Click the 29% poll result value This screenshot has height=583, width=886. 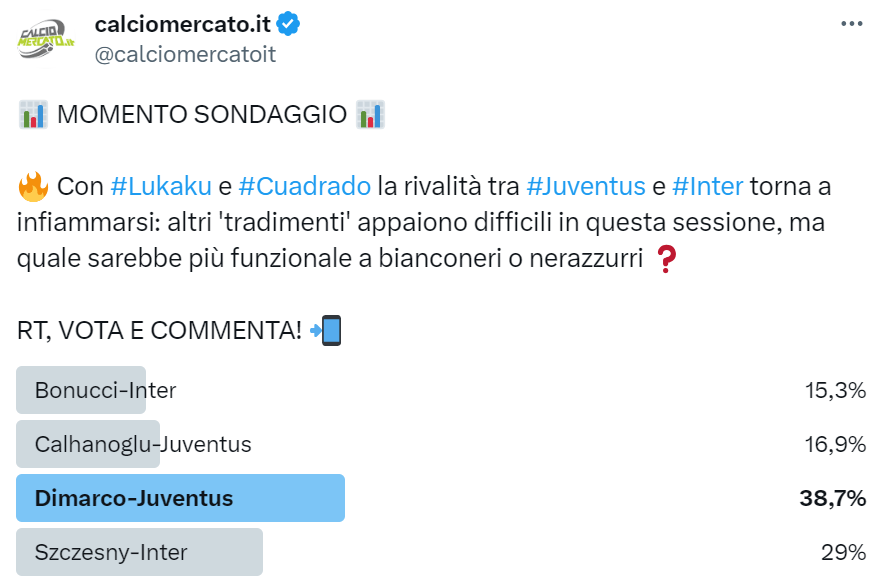(842, 552)
